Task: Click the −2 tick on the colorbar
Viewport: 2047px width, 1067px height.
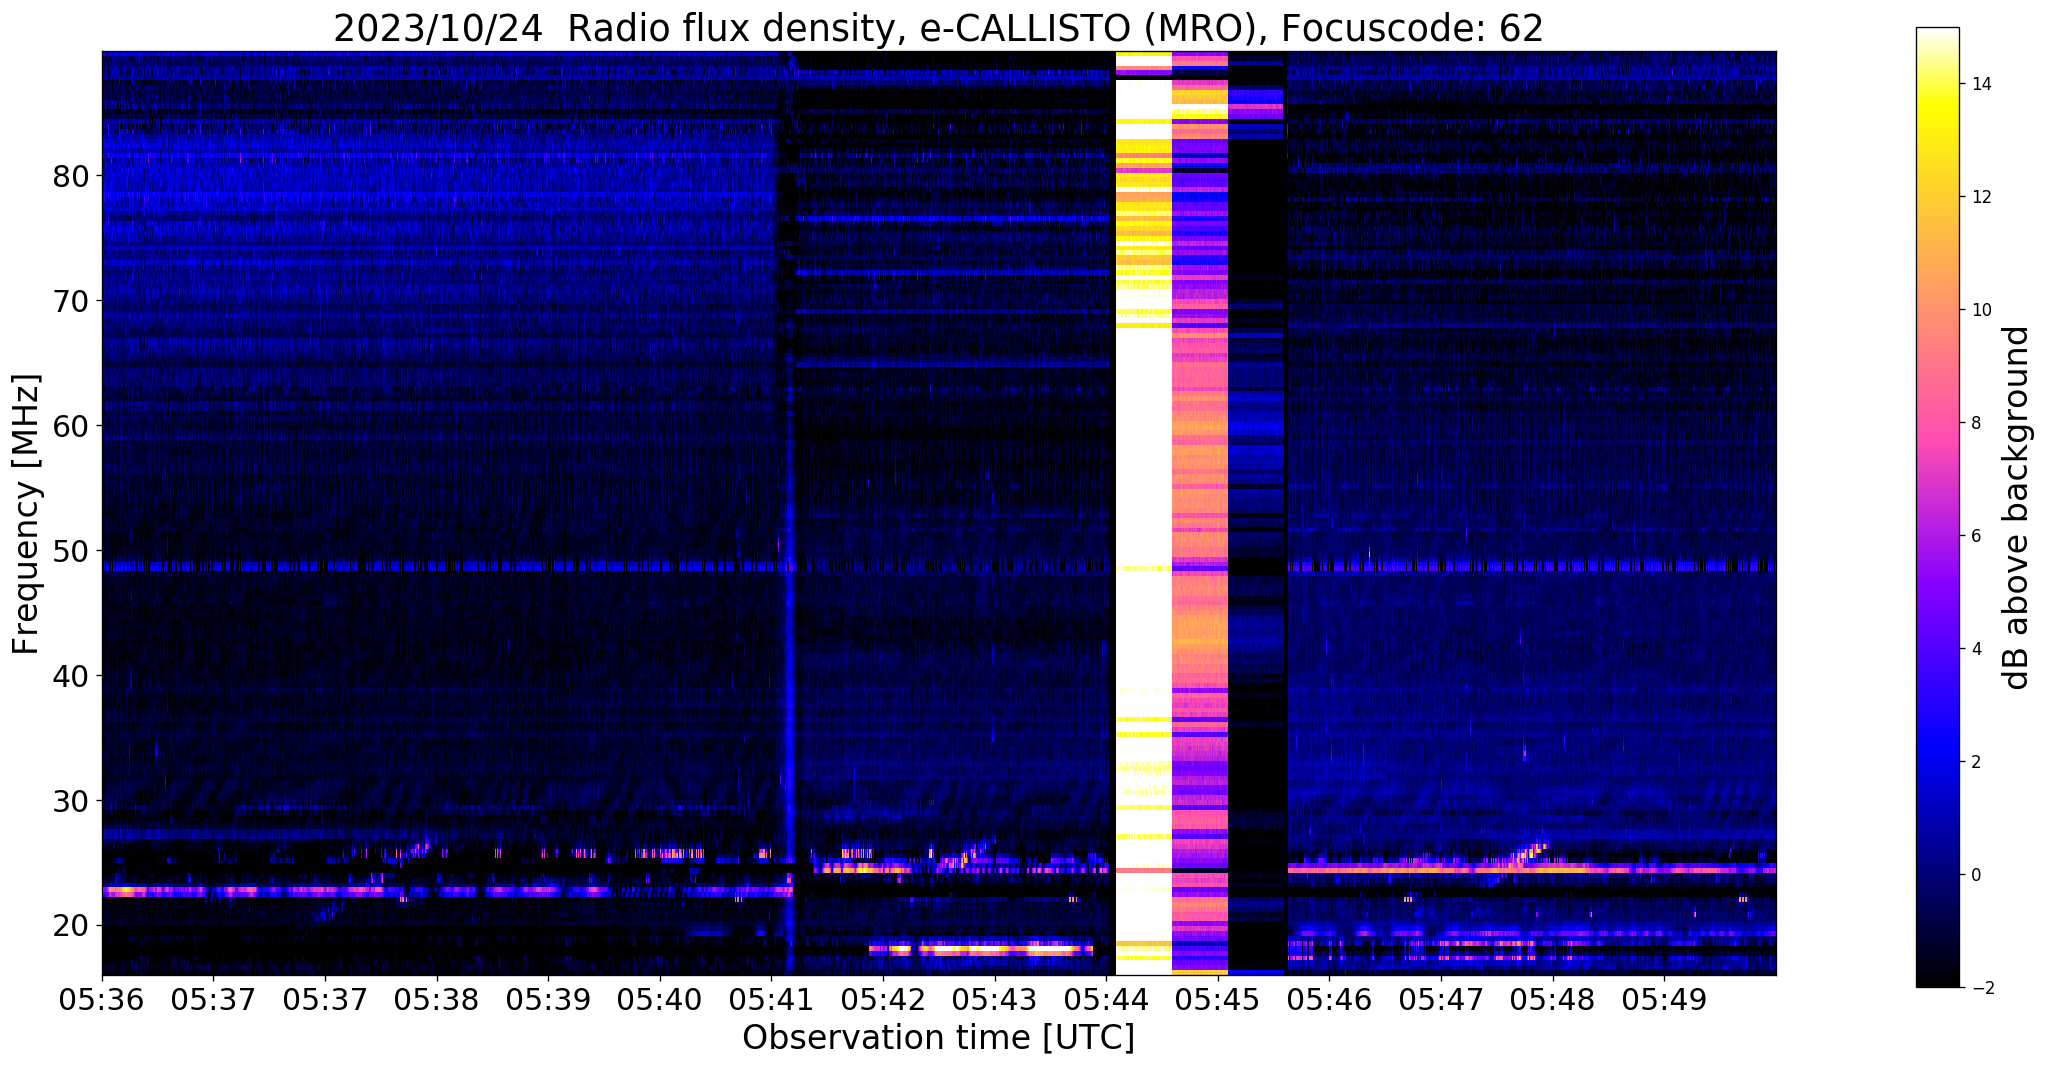Action: 1984,988
